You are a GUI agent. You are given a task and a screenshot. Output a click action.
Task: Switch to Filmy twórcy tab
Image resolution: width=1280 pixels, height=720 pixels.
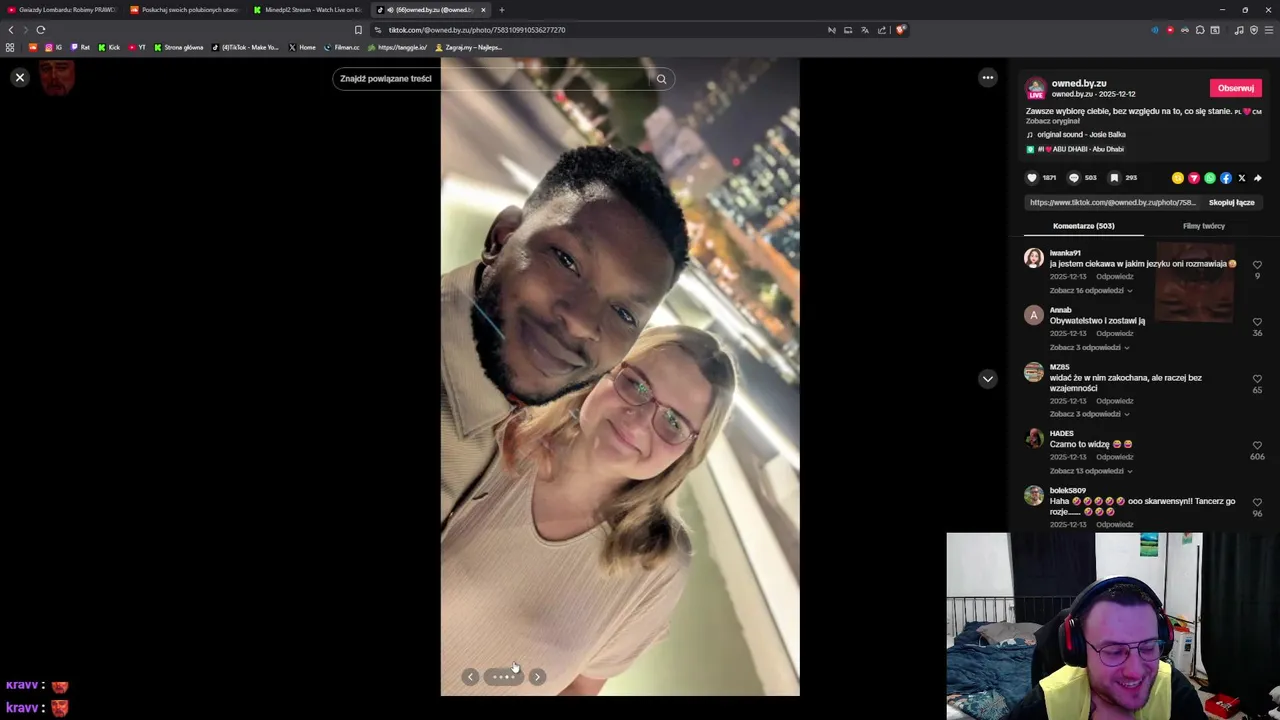coord(1204,226)
